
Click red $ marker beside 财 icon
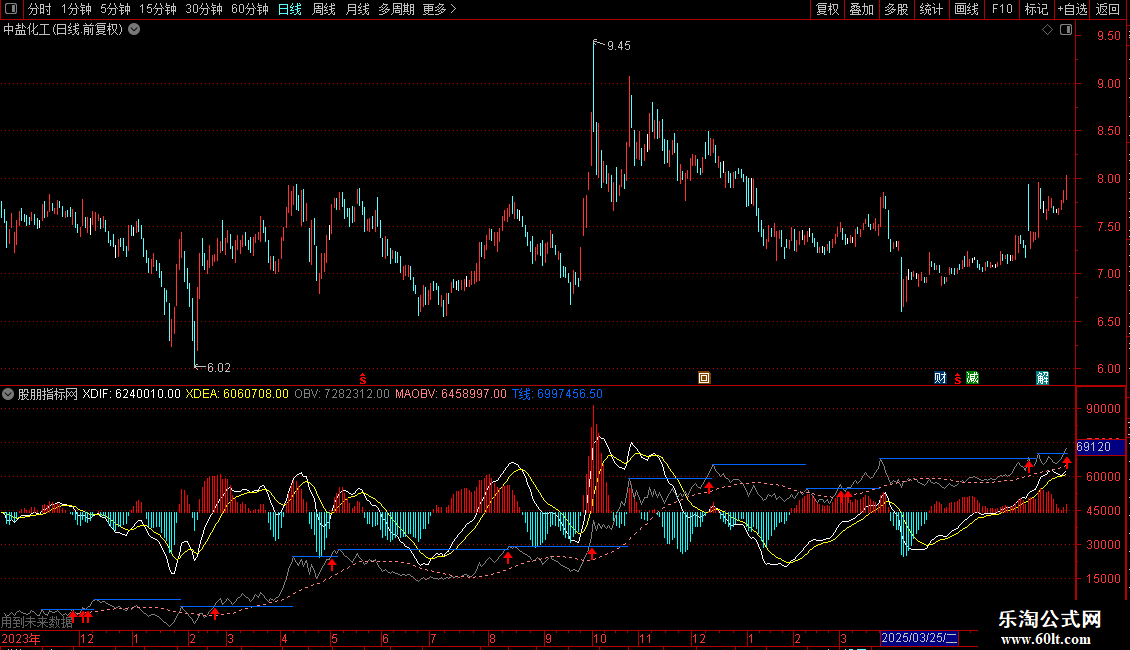[957, 378]
